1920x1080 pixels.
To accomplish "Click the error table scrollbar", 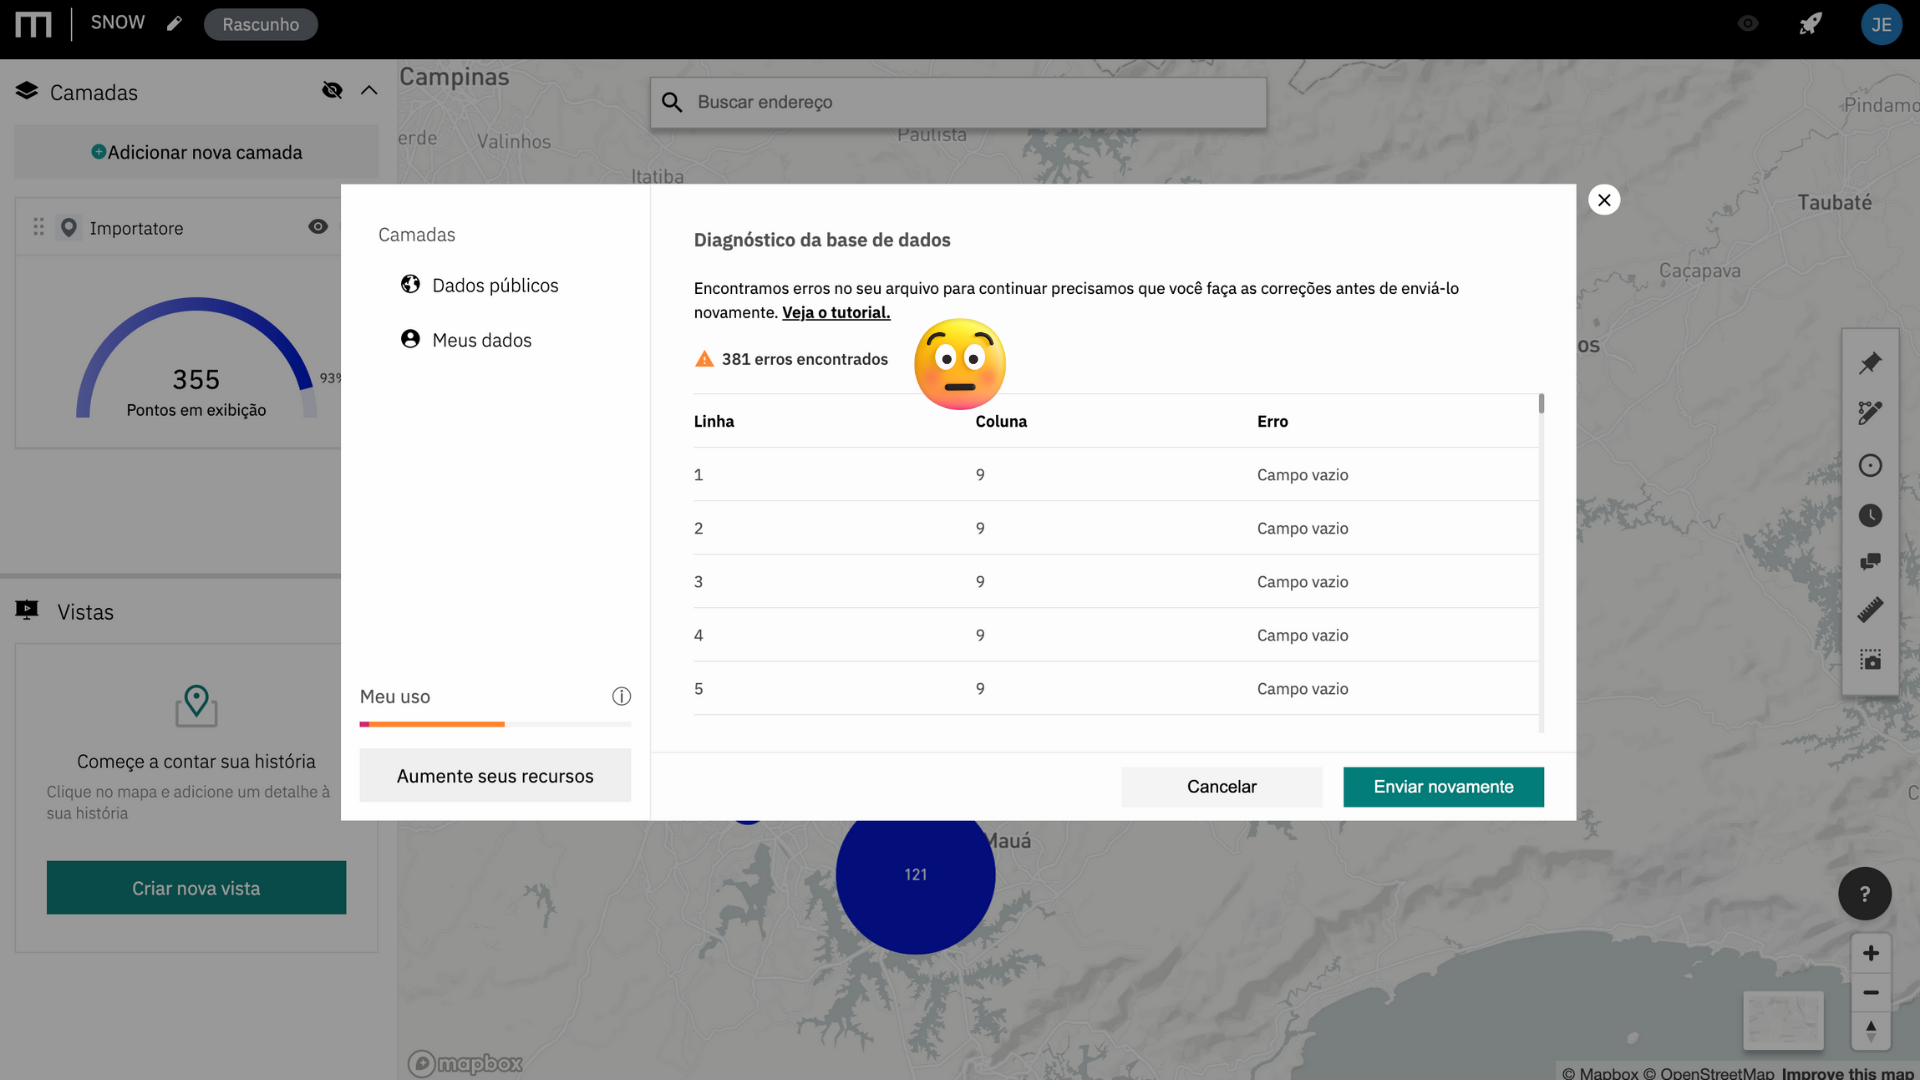I will [1541, 404].
